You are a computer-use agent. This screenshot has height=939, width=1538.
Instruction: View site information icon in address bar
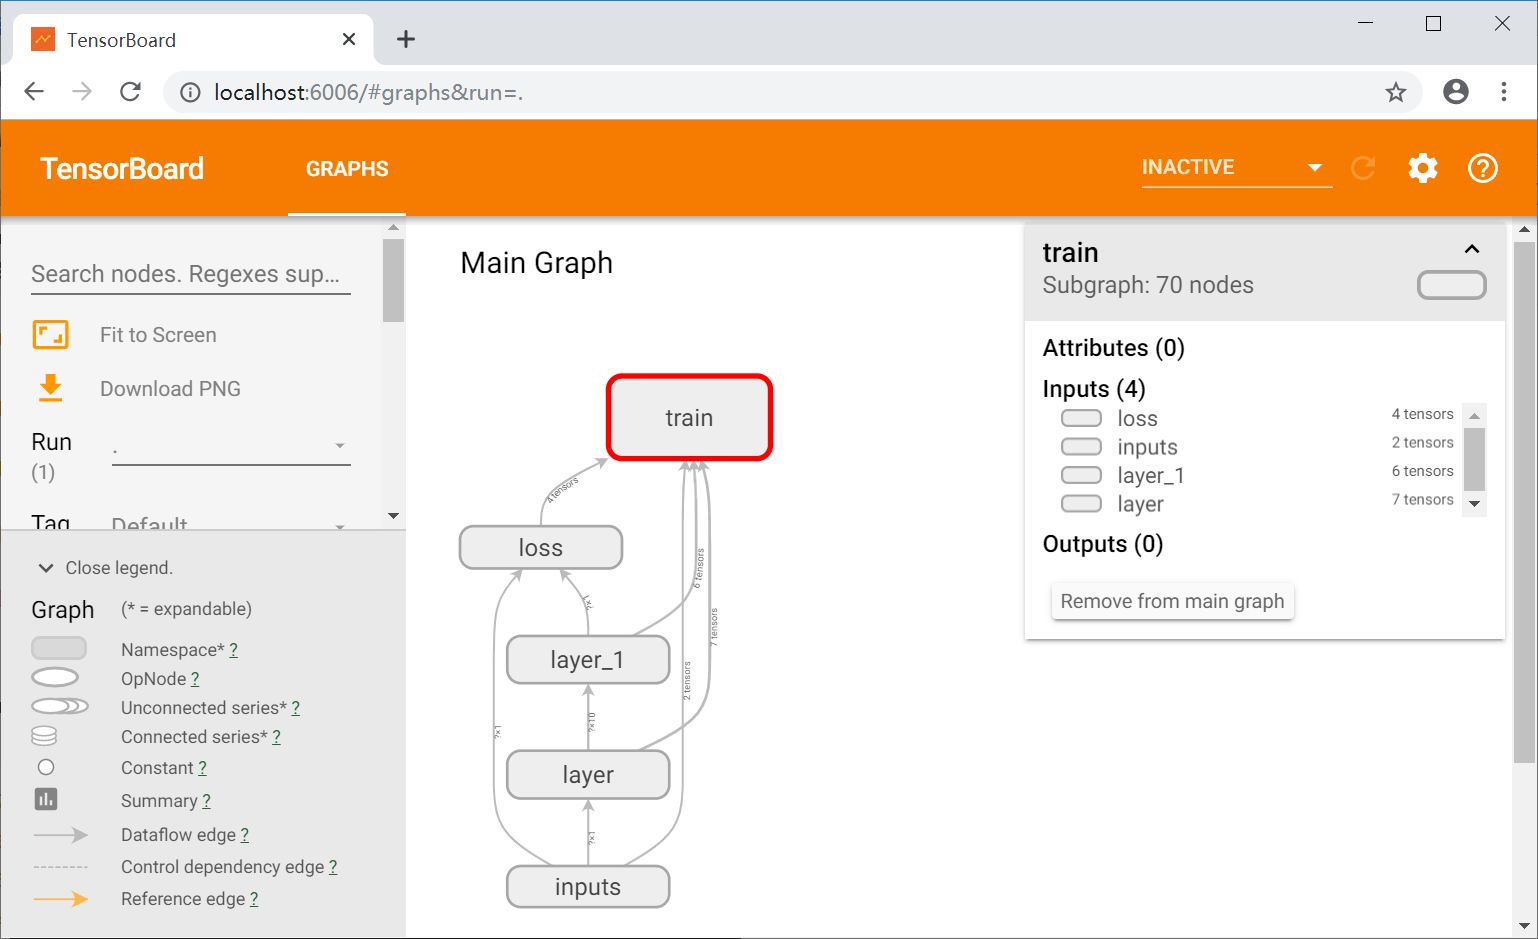click(190, 93)
